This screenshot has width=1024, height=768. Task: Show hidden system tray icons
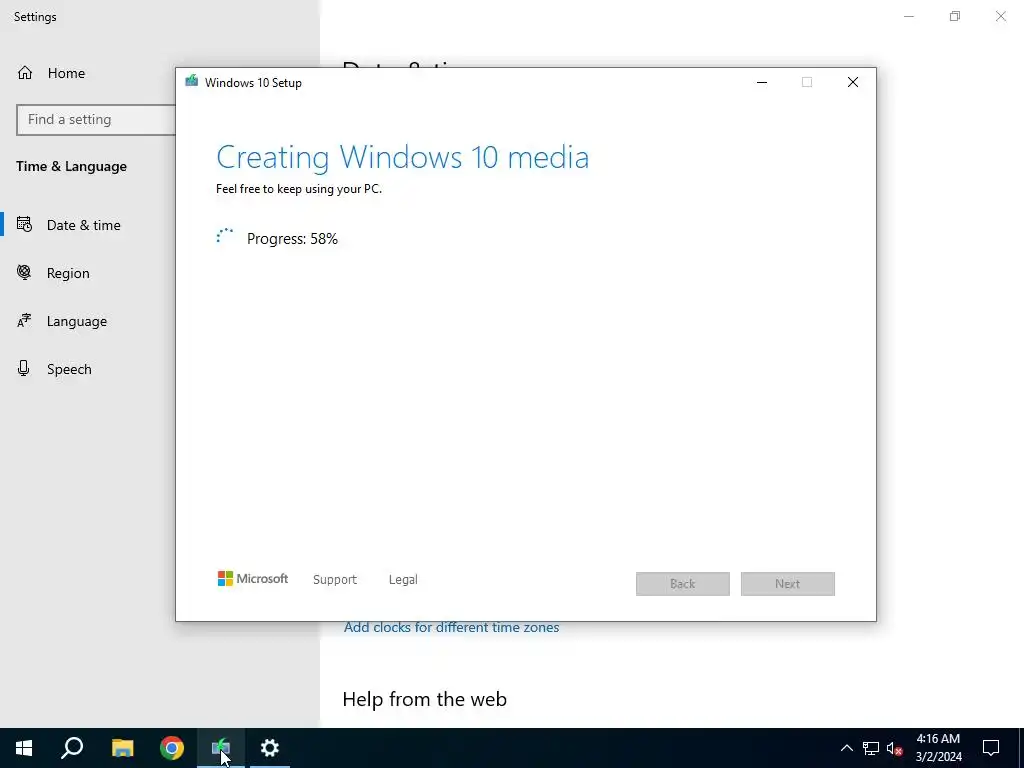pyautogui.click(x=846, y=748)
